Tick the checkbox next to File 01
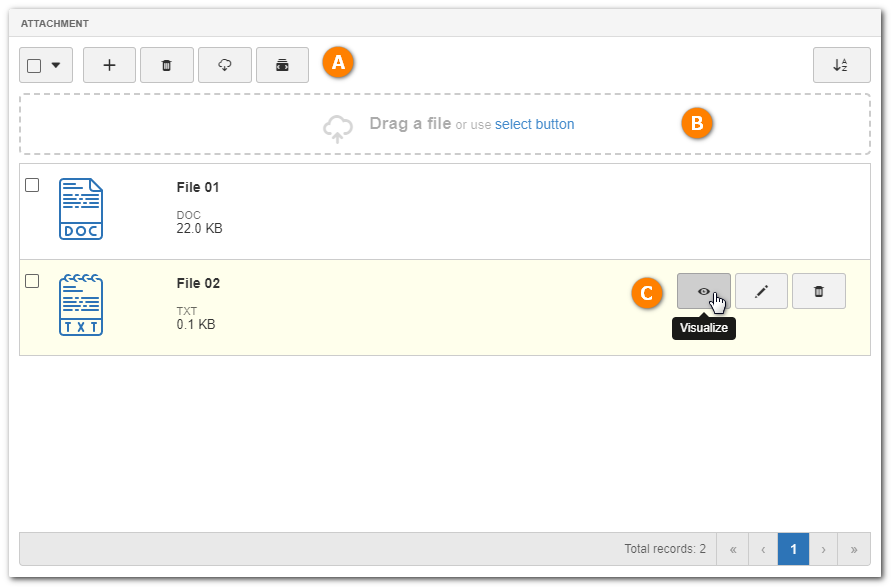The height and width of the screenshot is (587, 891). [32, 185]
